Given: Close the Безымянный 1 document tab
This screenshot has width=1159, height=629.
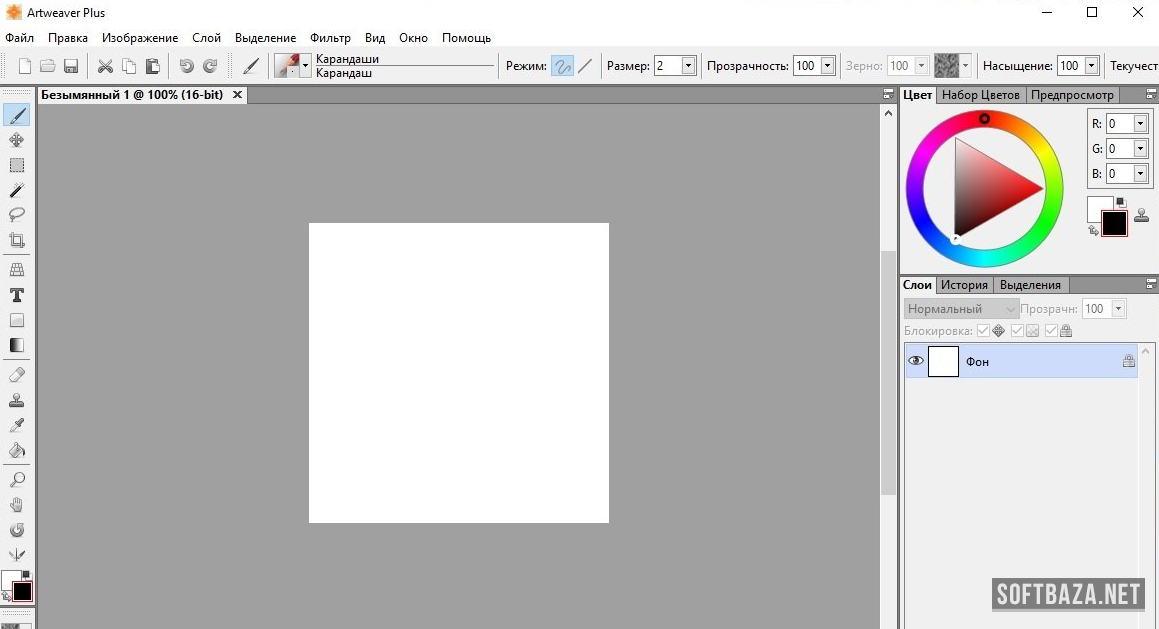Looking at the screenshot, I should tap(237, 95).
